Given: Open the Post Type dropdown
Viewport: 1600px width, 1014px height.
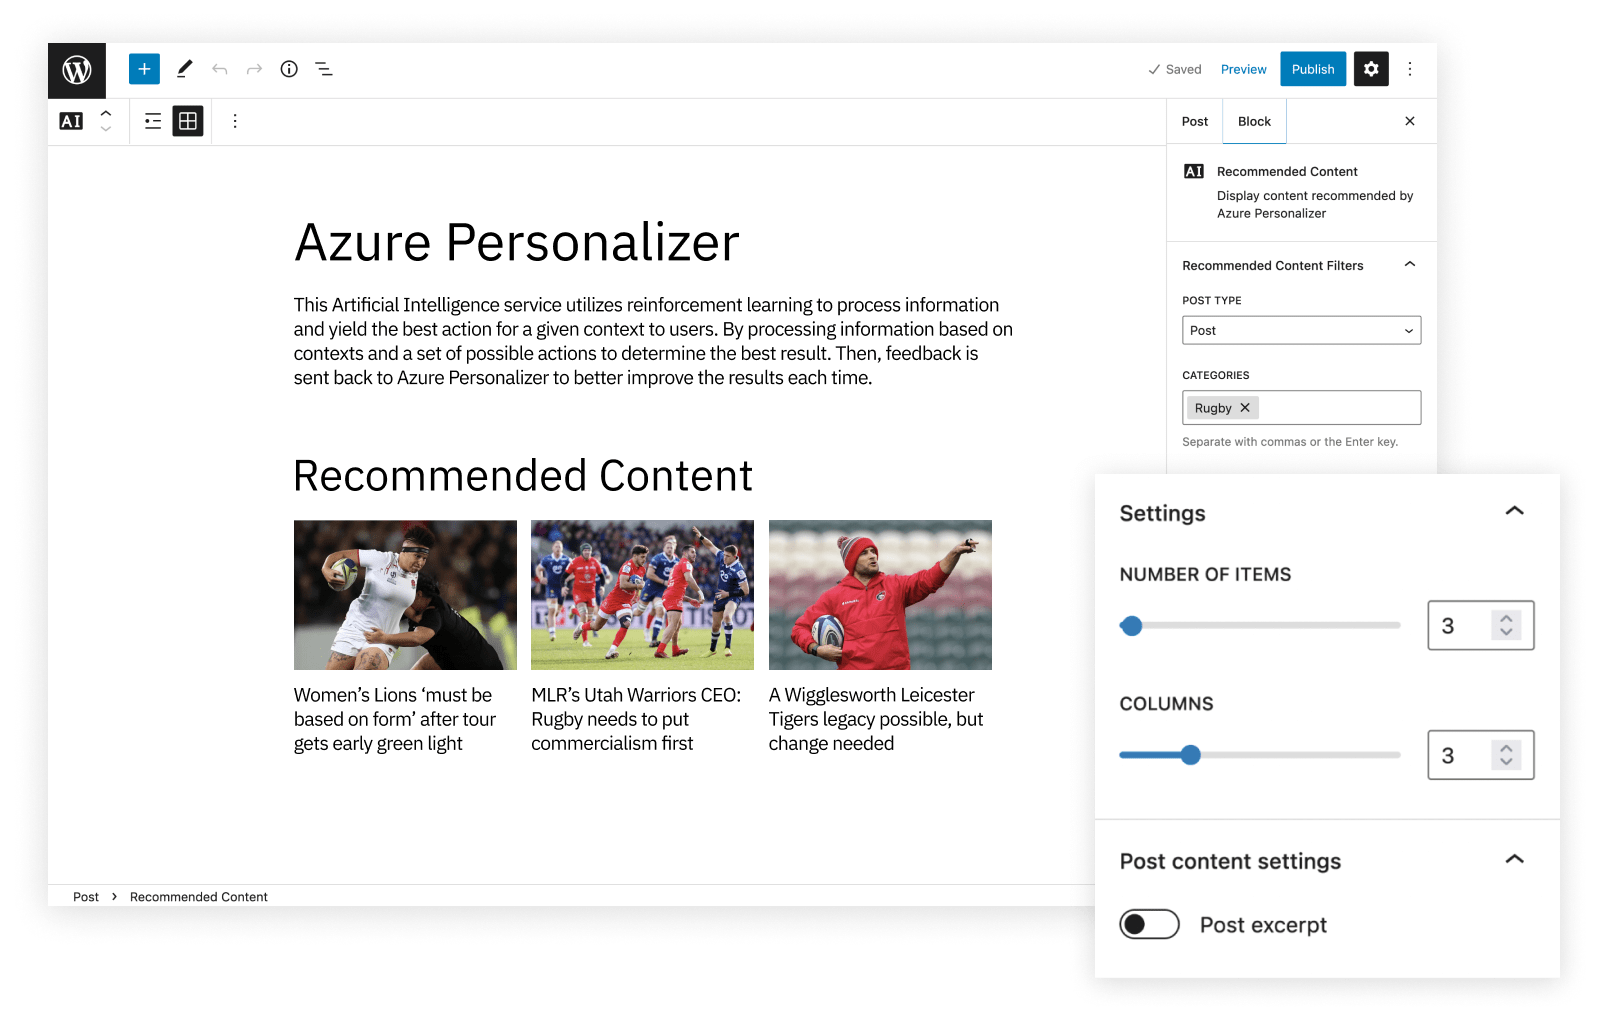Looking at the screenshot, I should [1301, 330].
